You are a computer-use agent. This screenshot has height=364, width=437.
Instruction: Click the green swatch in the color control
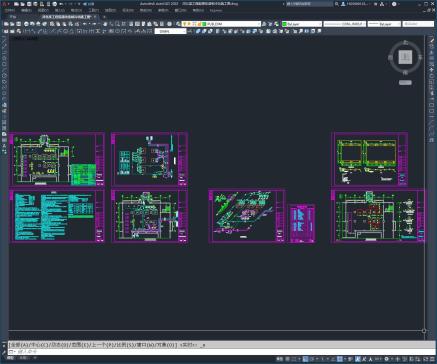[x=284, y=24]
